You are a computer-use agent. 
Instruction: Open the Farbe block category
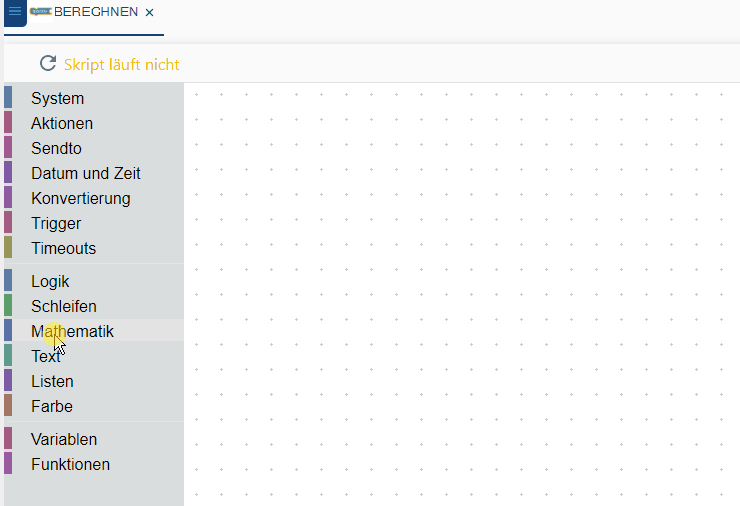click(94, 406)
